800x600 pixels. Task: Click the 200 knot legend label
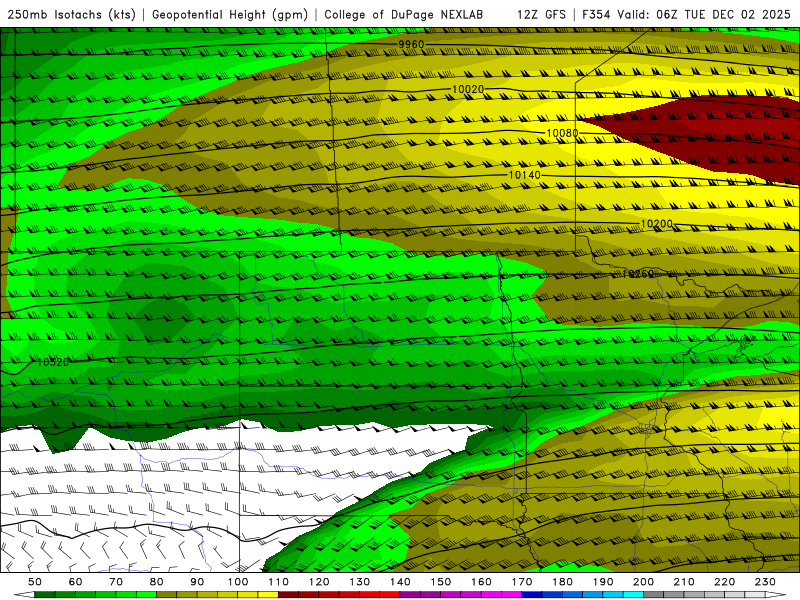pos(643,582)
